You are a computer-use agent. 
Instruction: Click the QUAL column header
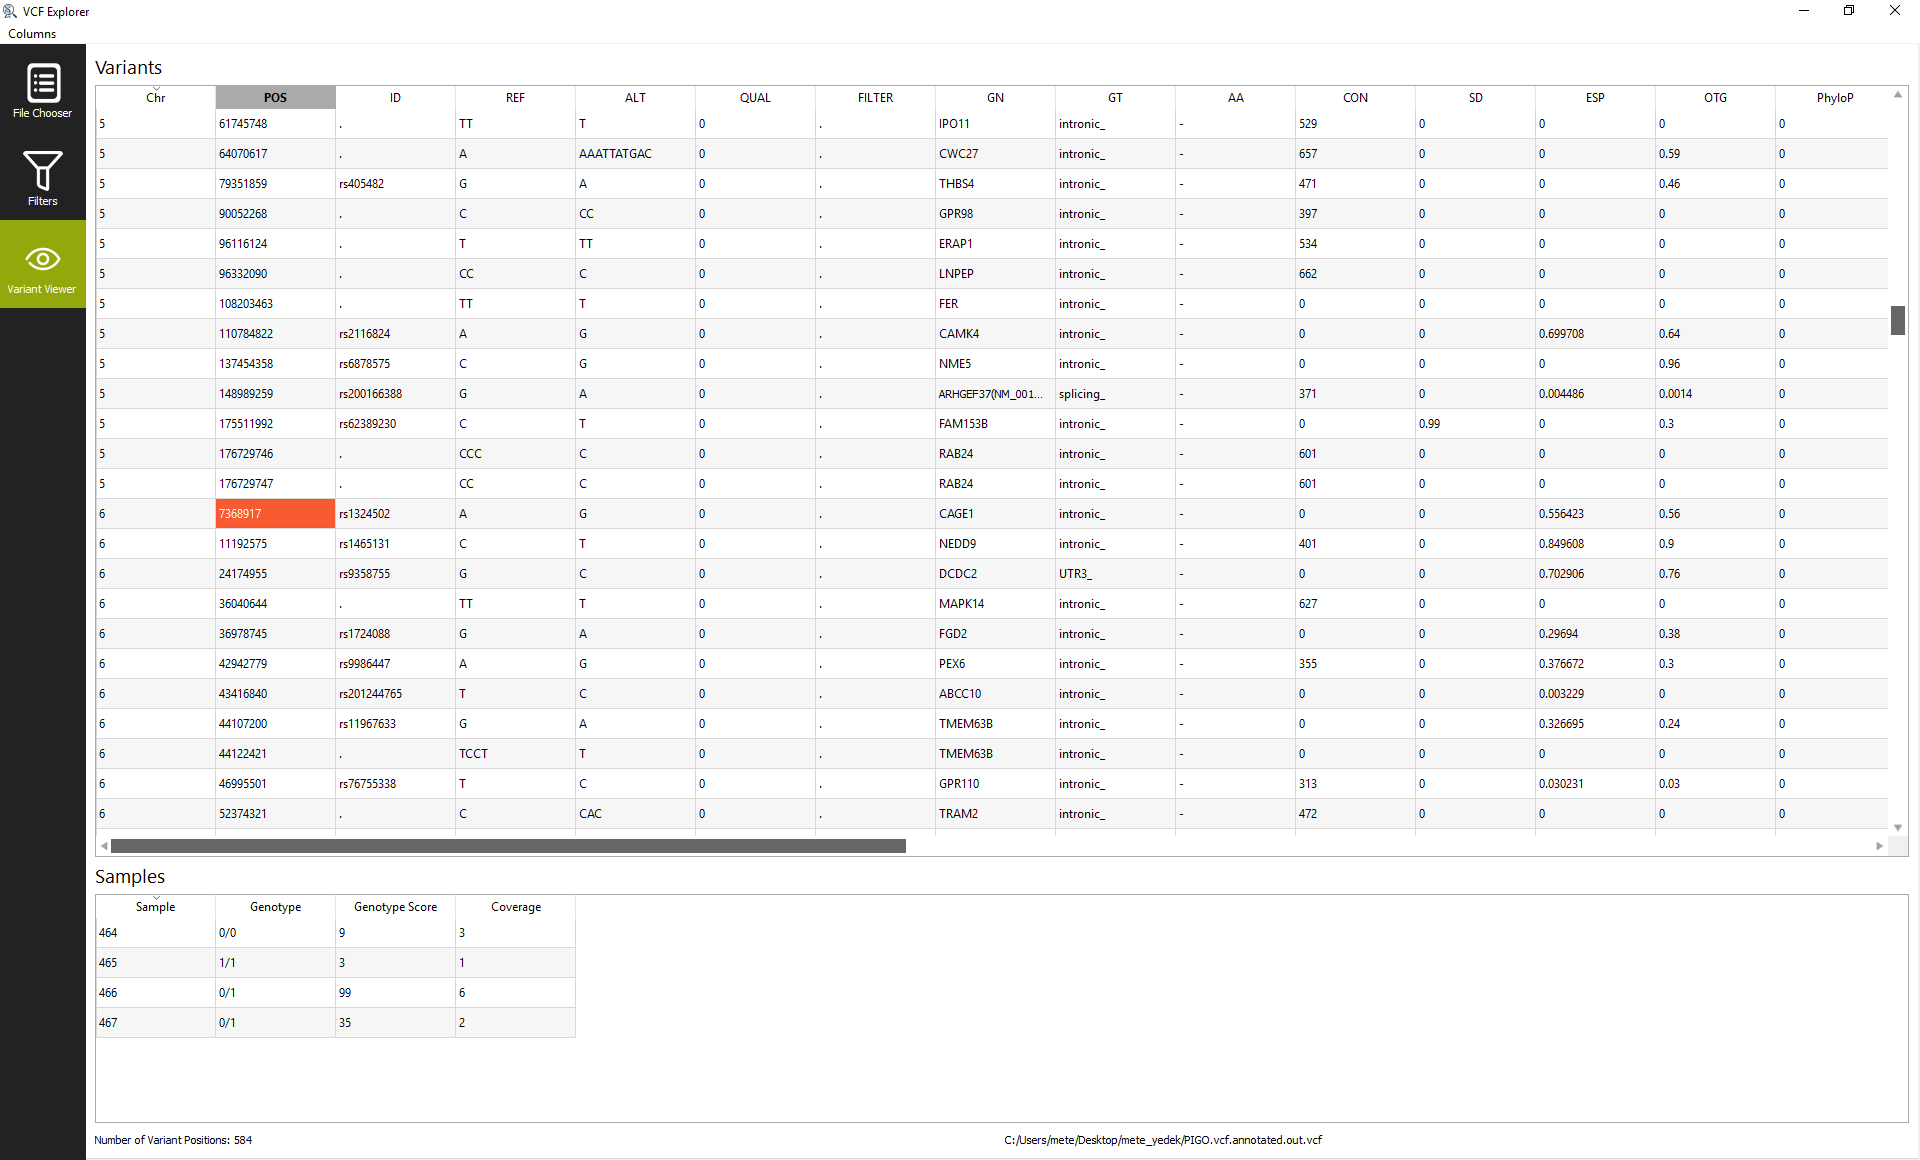(x=754, y=97)
